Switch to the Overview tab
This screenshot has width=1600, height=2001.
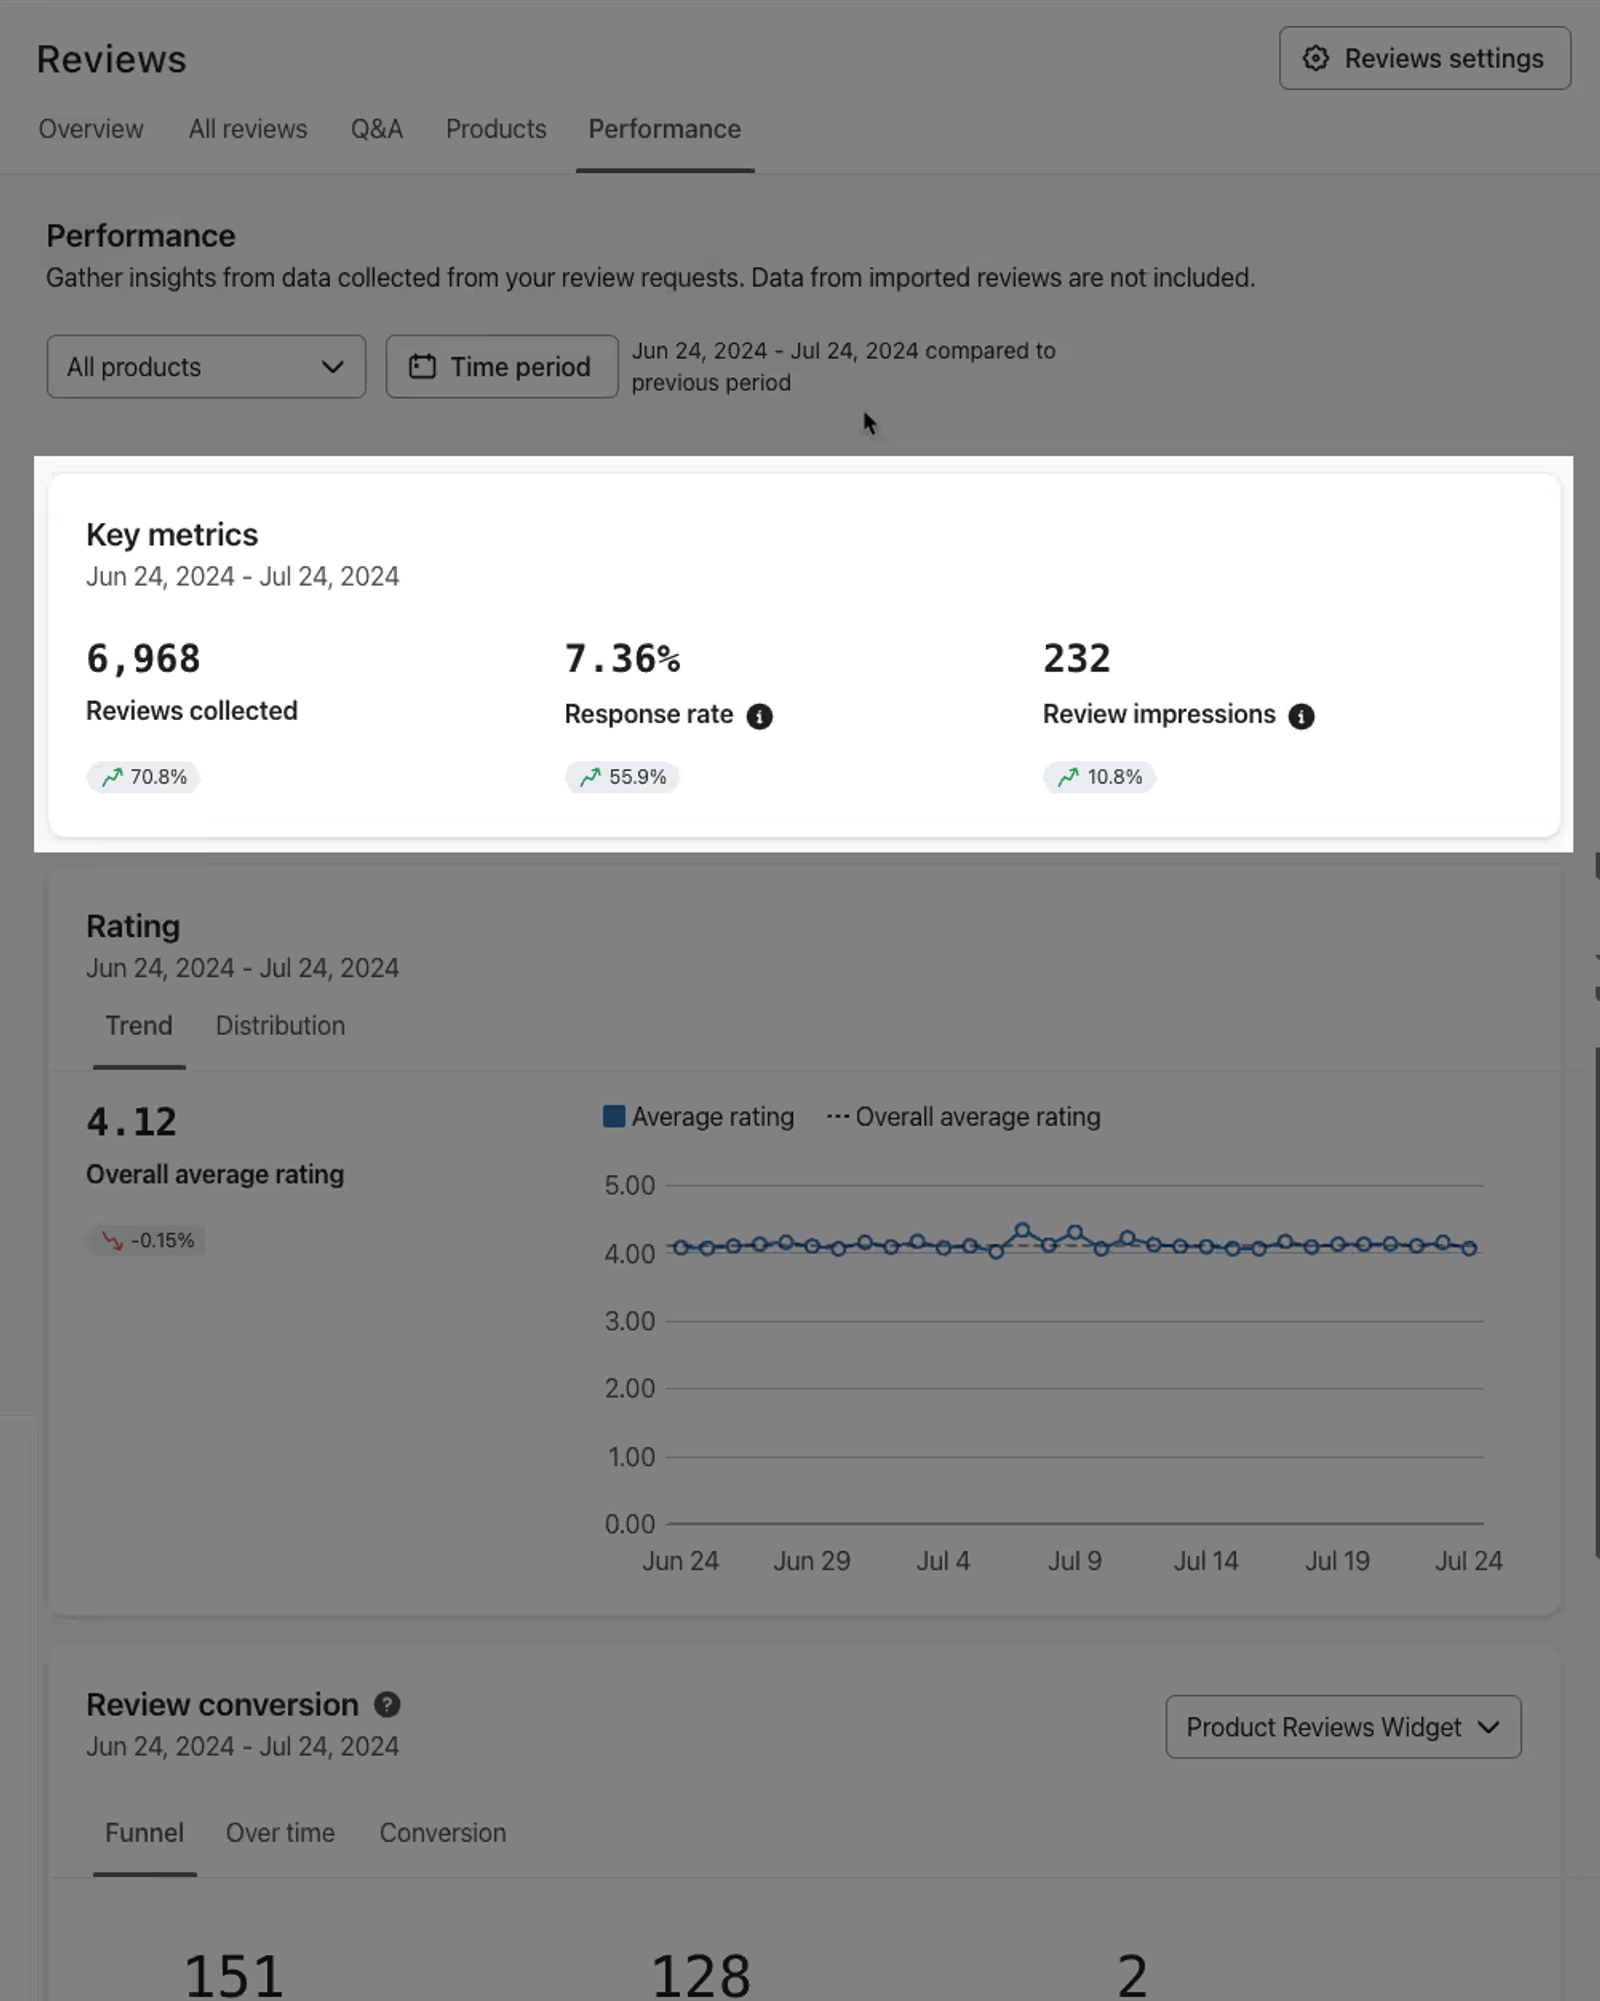(91, 129)
